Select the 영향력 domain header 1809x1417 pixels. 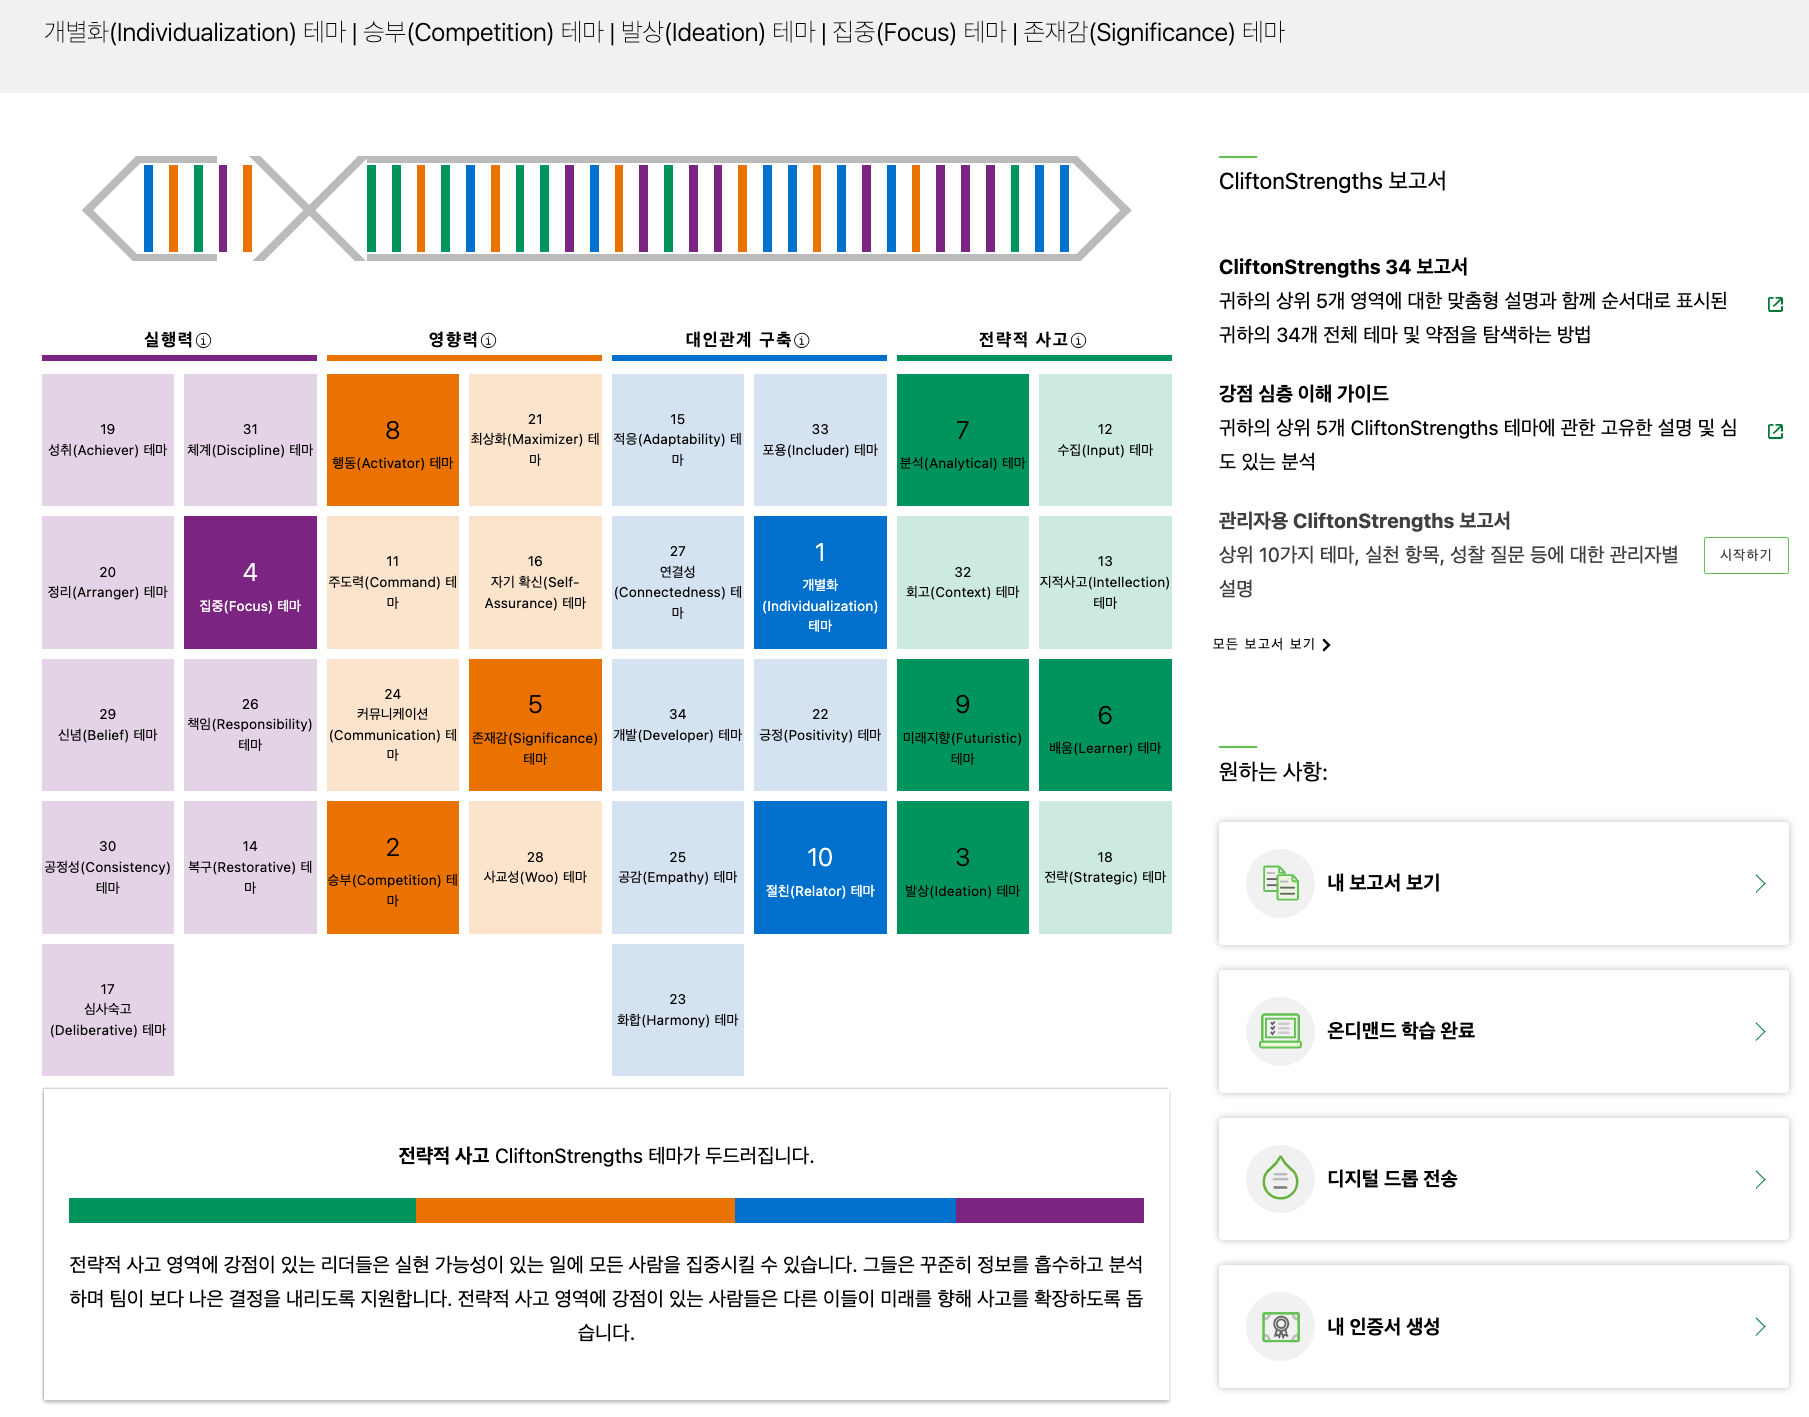[453, 340]
